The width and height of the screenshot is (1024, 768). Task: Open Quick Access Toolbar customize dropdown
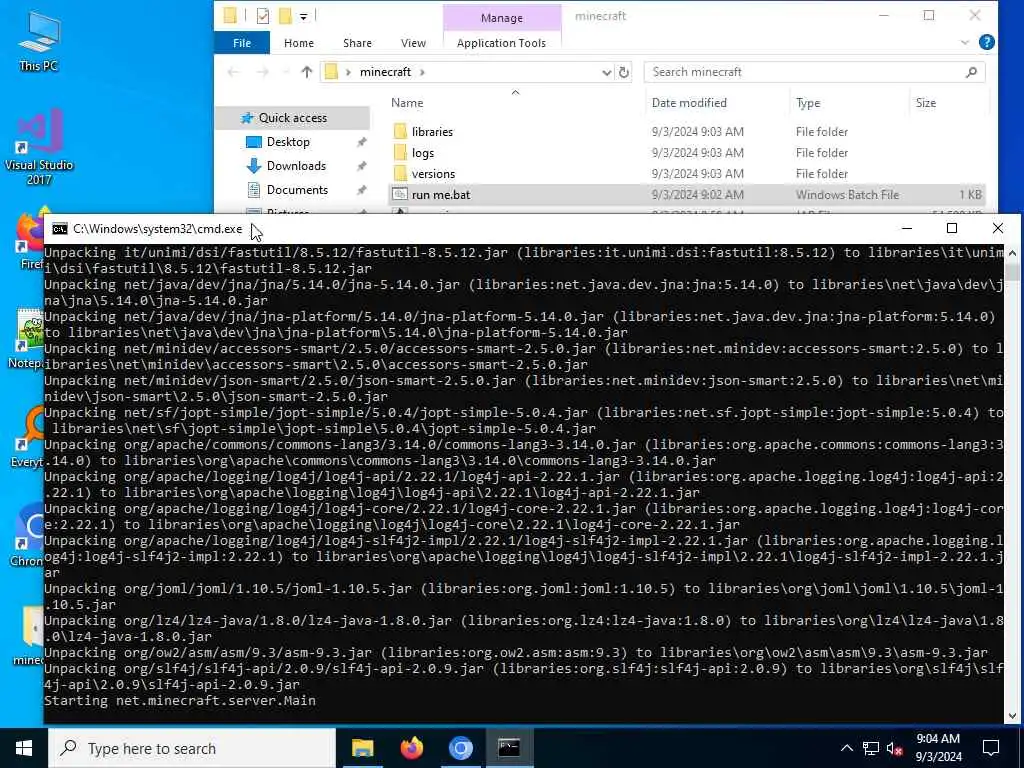click(304, 16)
